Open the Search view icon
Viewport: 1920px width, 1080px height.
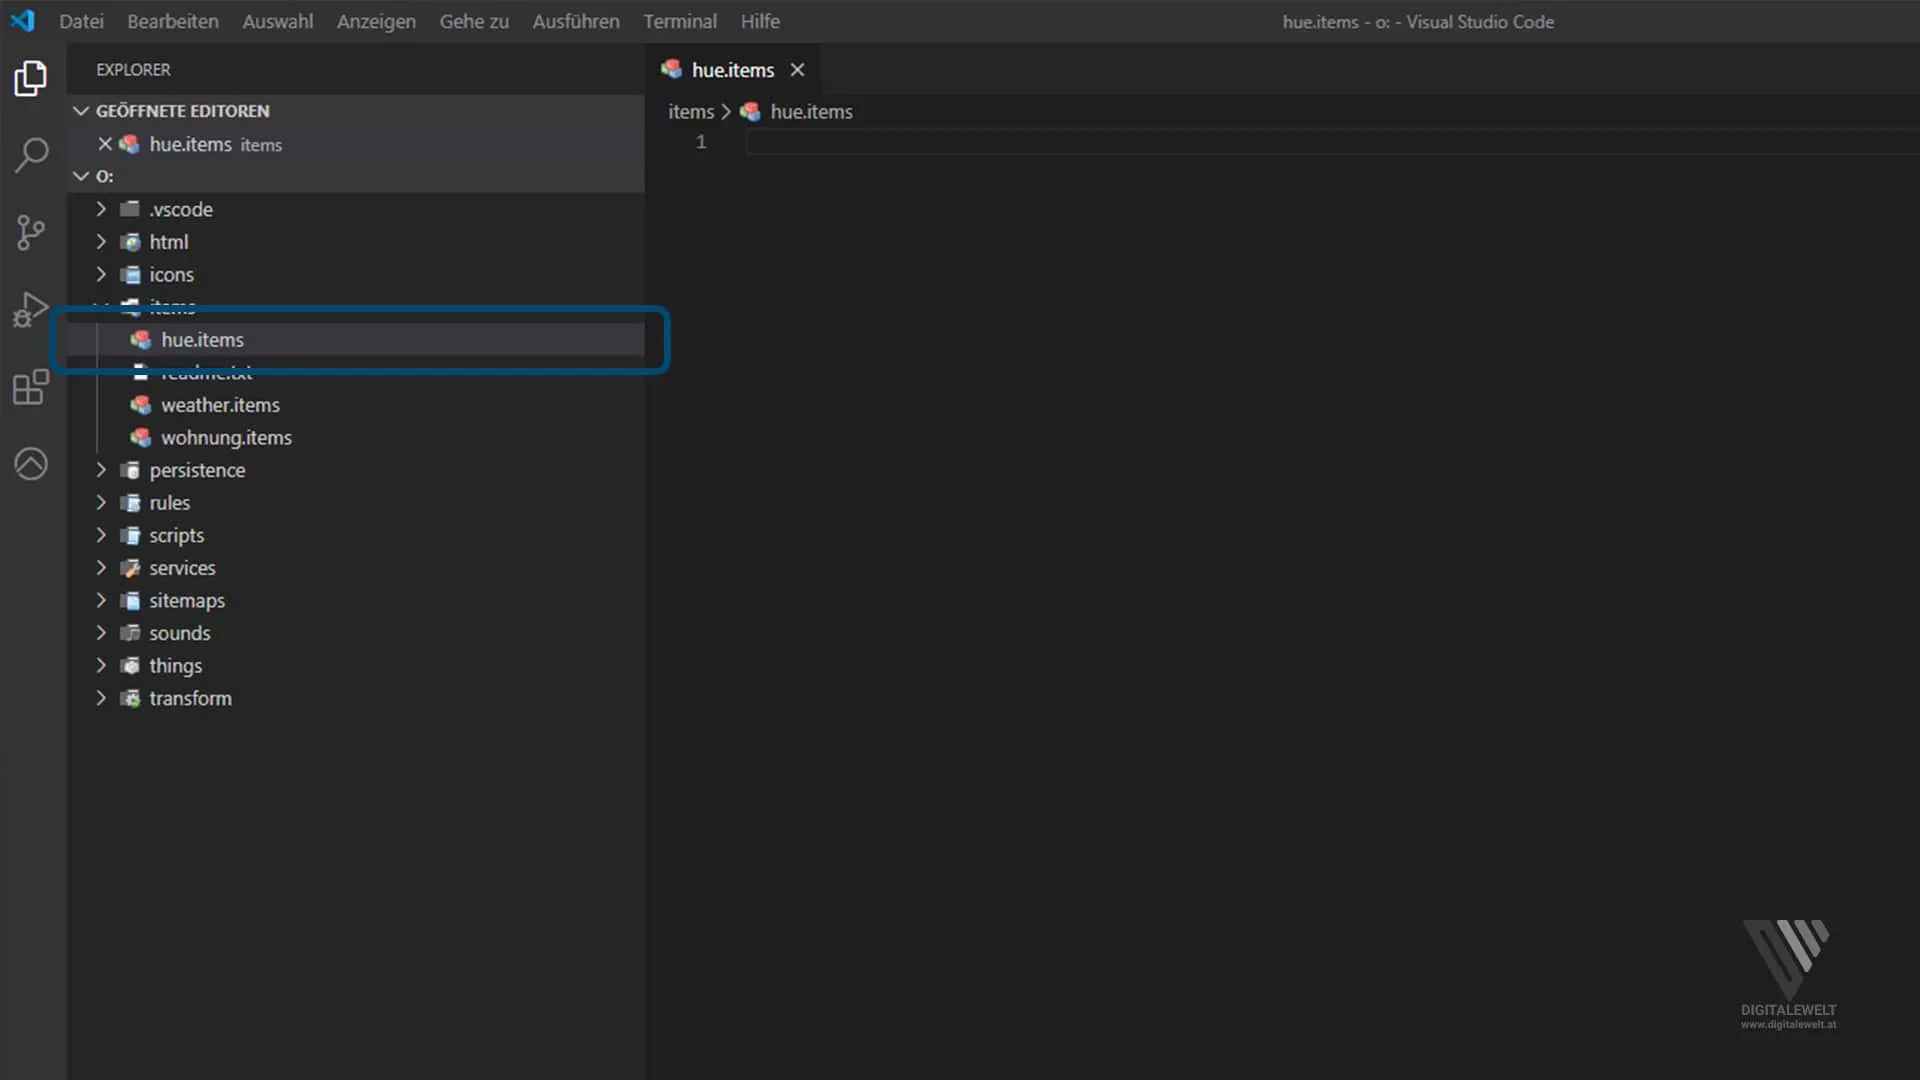pos(31,155)
